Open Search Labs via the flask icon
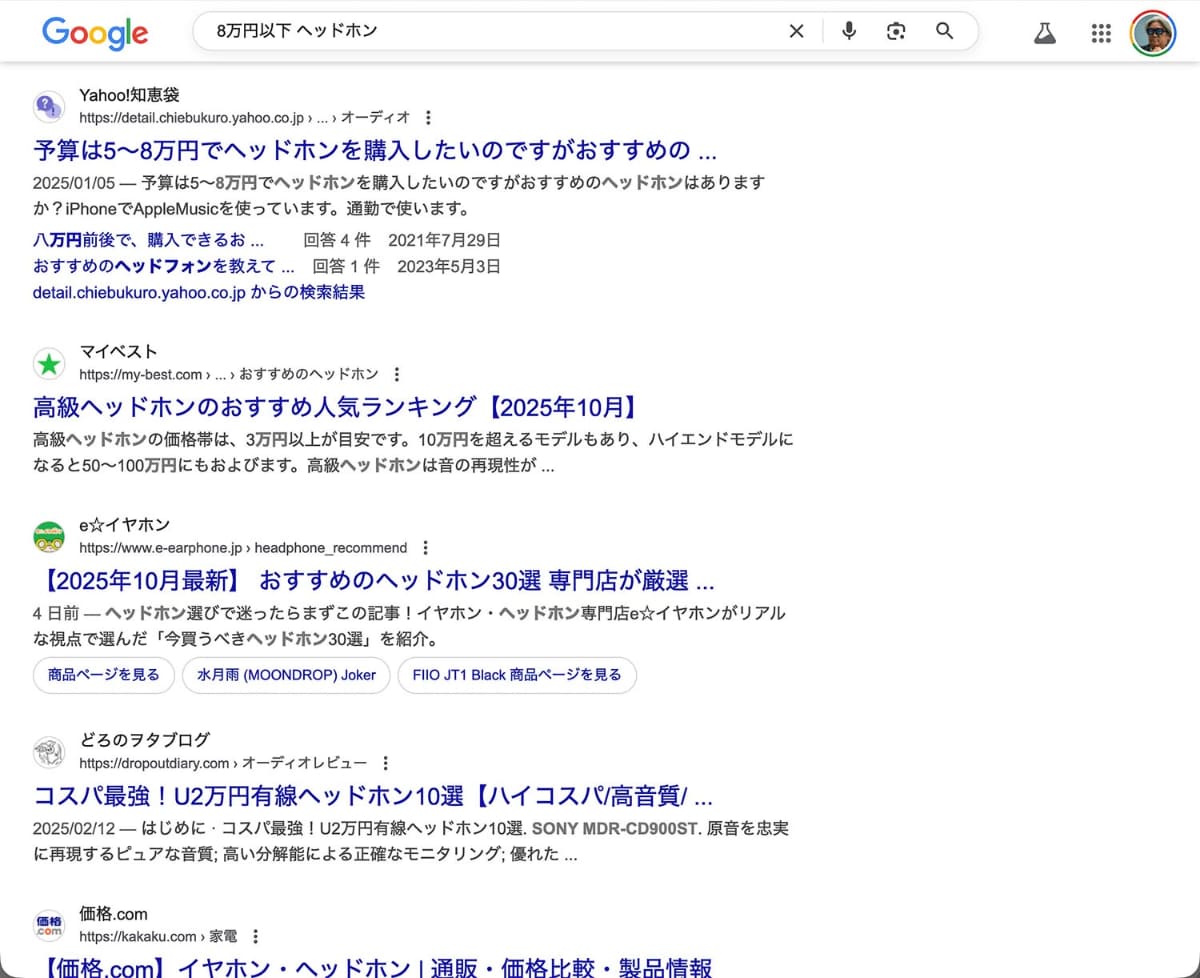Screen dimensions: 1200x978 [1045, 32]
